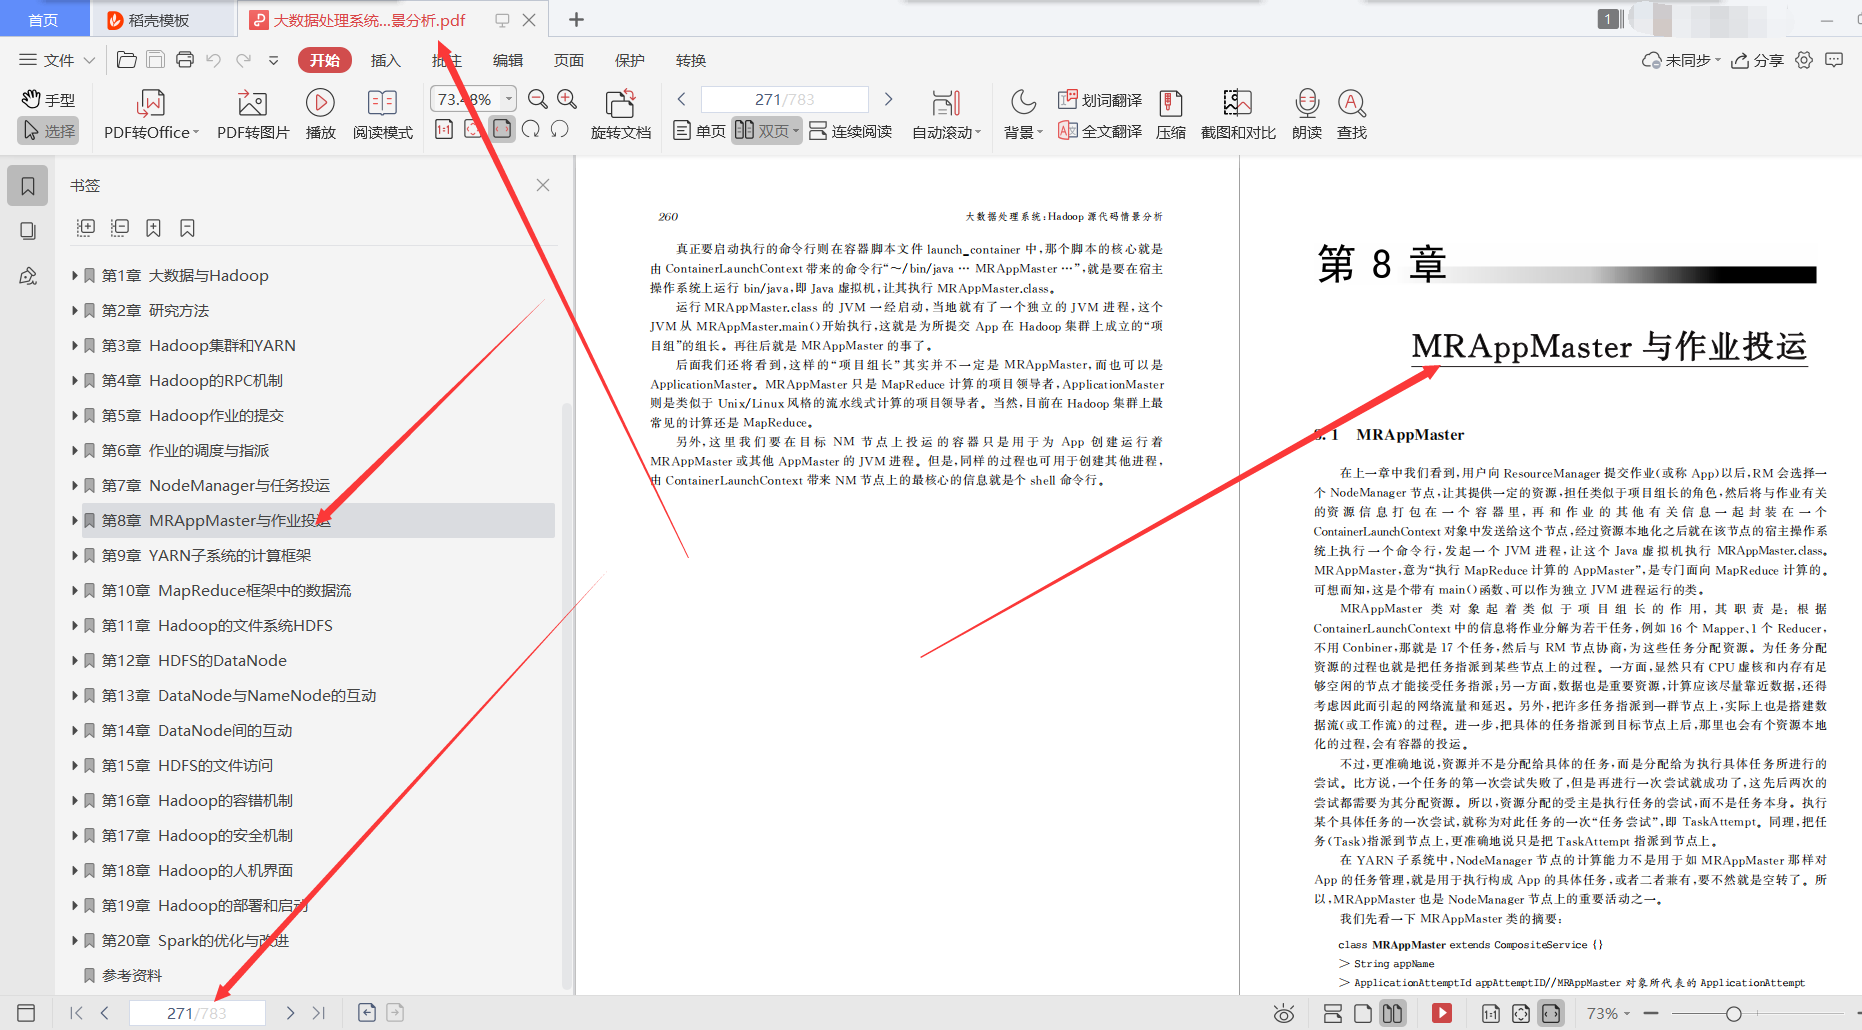
Task: Switch to the 保护 ribbon tab
Action: [630, 60]
